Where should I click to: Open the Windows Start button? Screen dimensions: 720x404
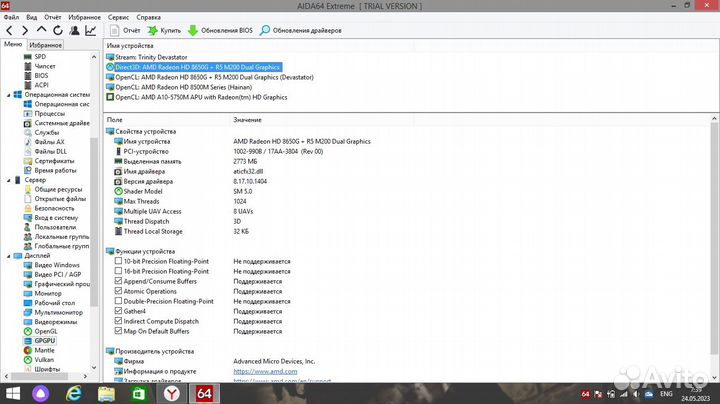point(12,394)
